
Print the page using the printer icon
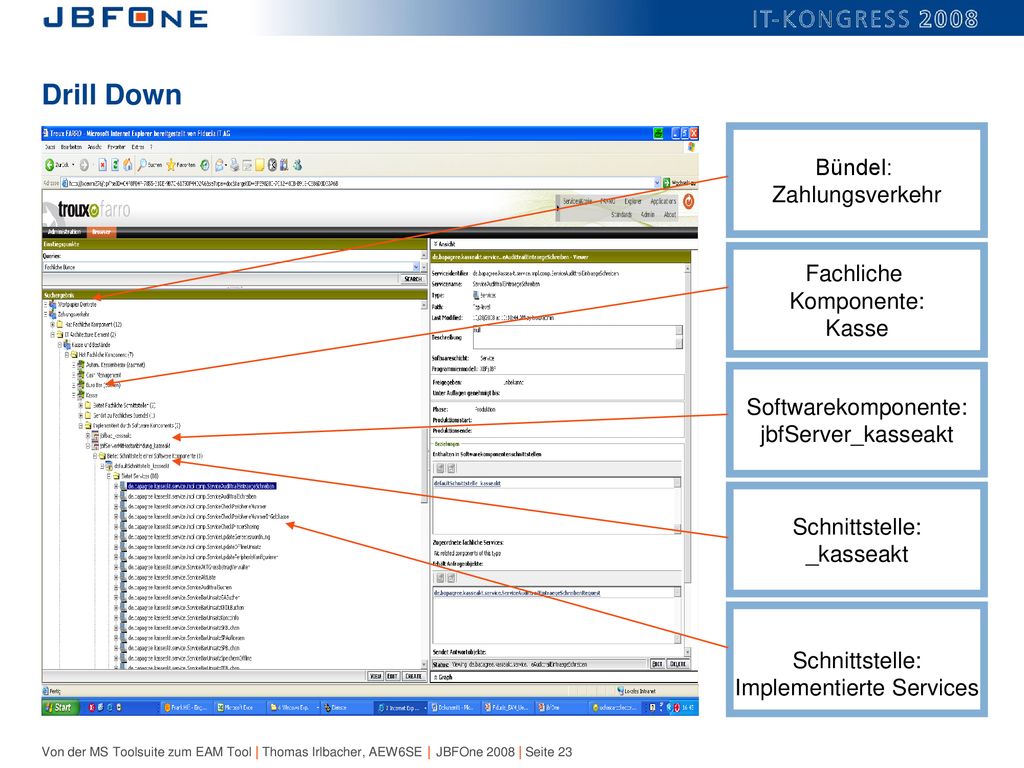click(234, 165)
